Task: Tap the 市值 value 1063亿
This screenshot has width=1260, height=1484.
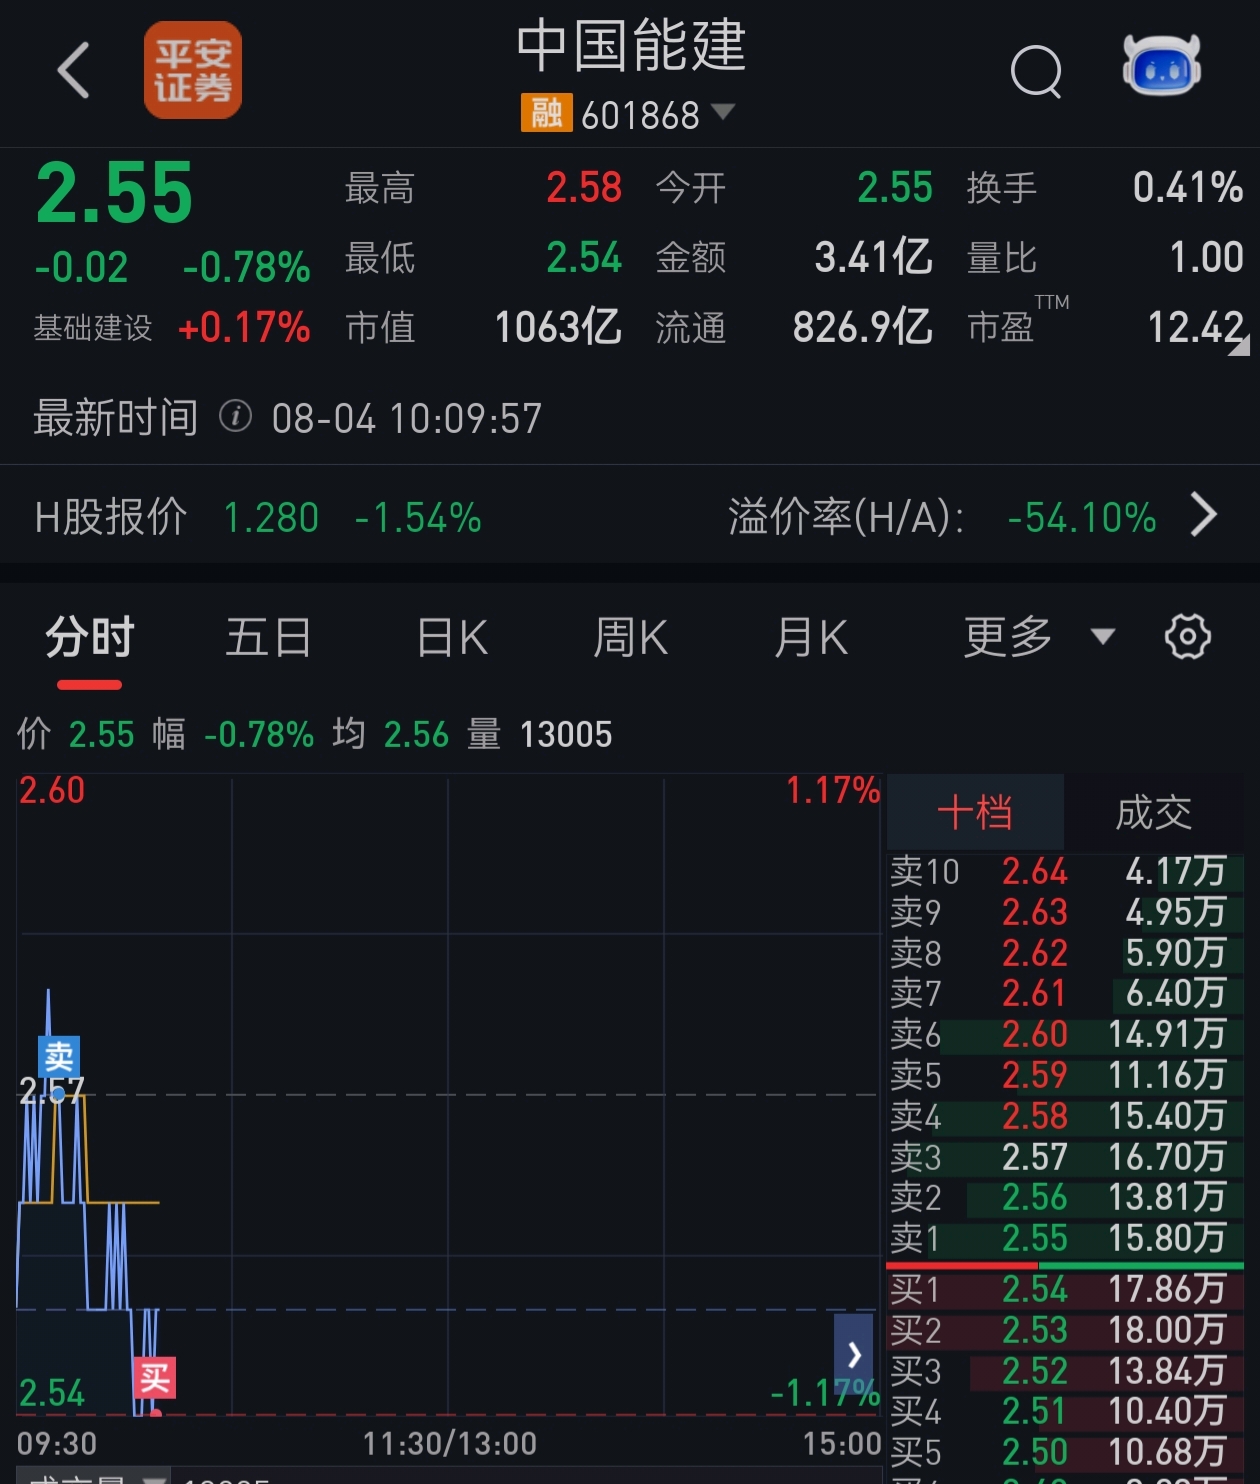Action: pyautogui.click(x=558, y=327)
